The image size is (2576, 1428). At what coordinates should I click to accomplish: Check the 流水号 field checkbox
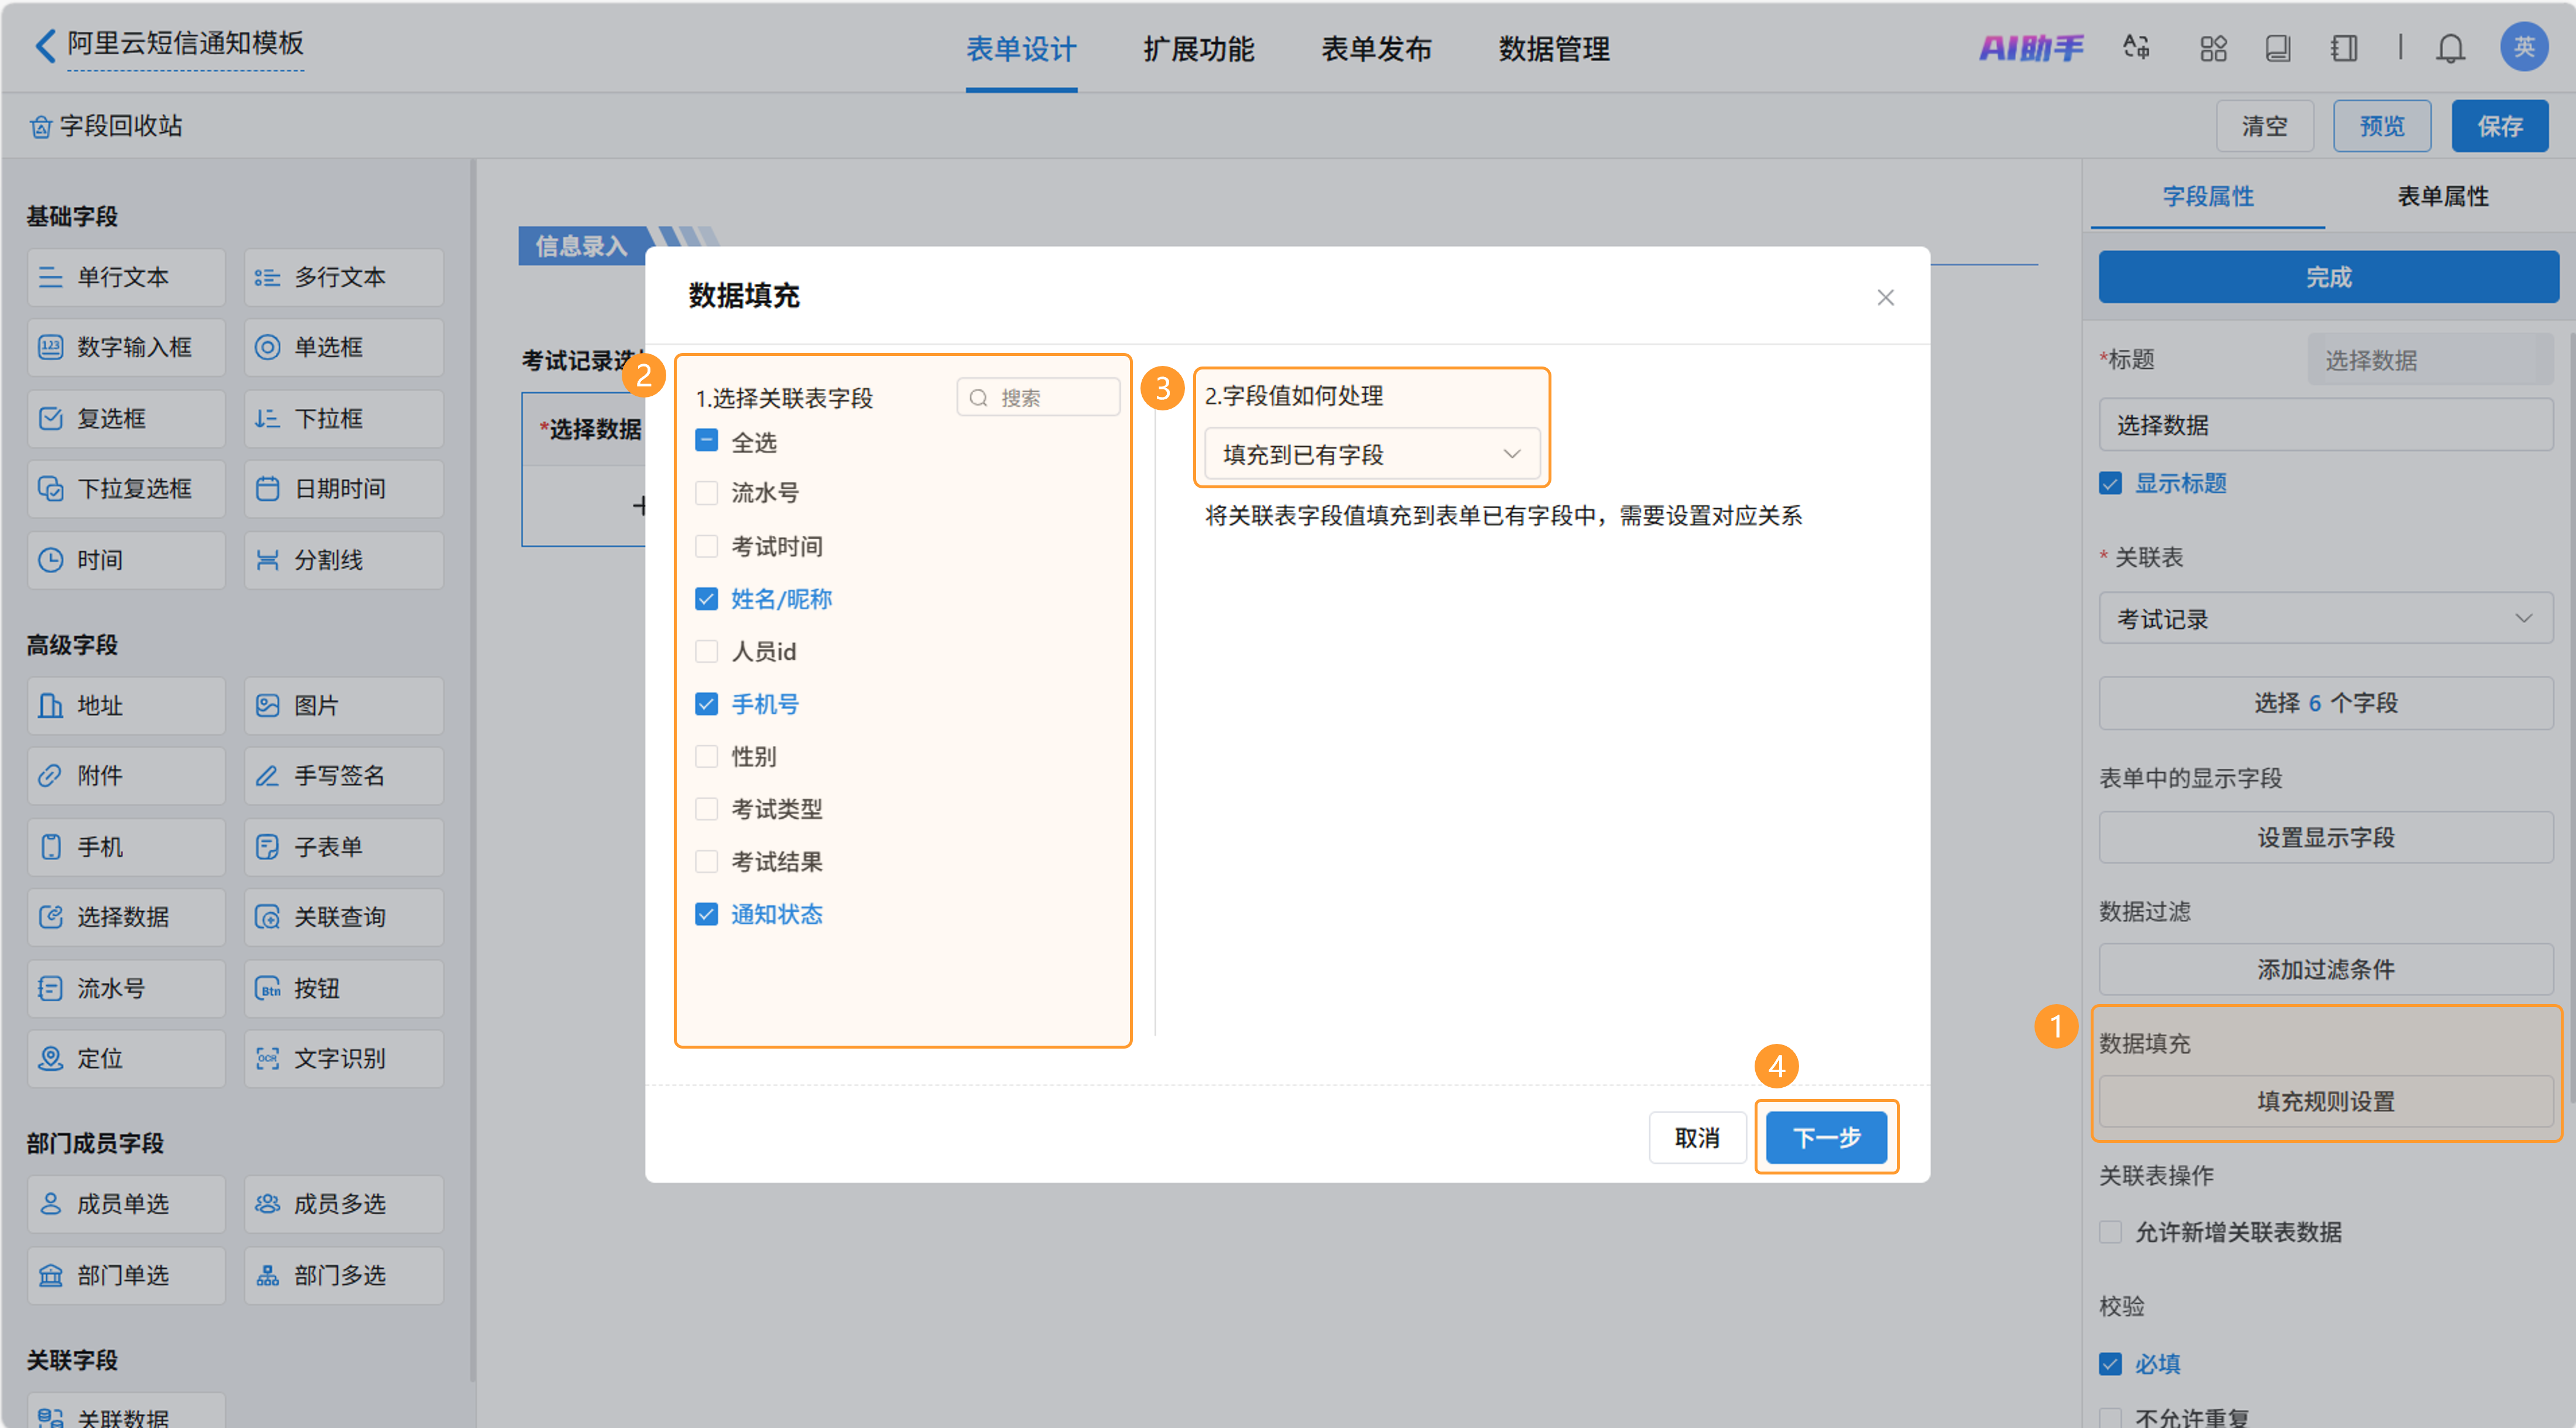pos(707,493)
